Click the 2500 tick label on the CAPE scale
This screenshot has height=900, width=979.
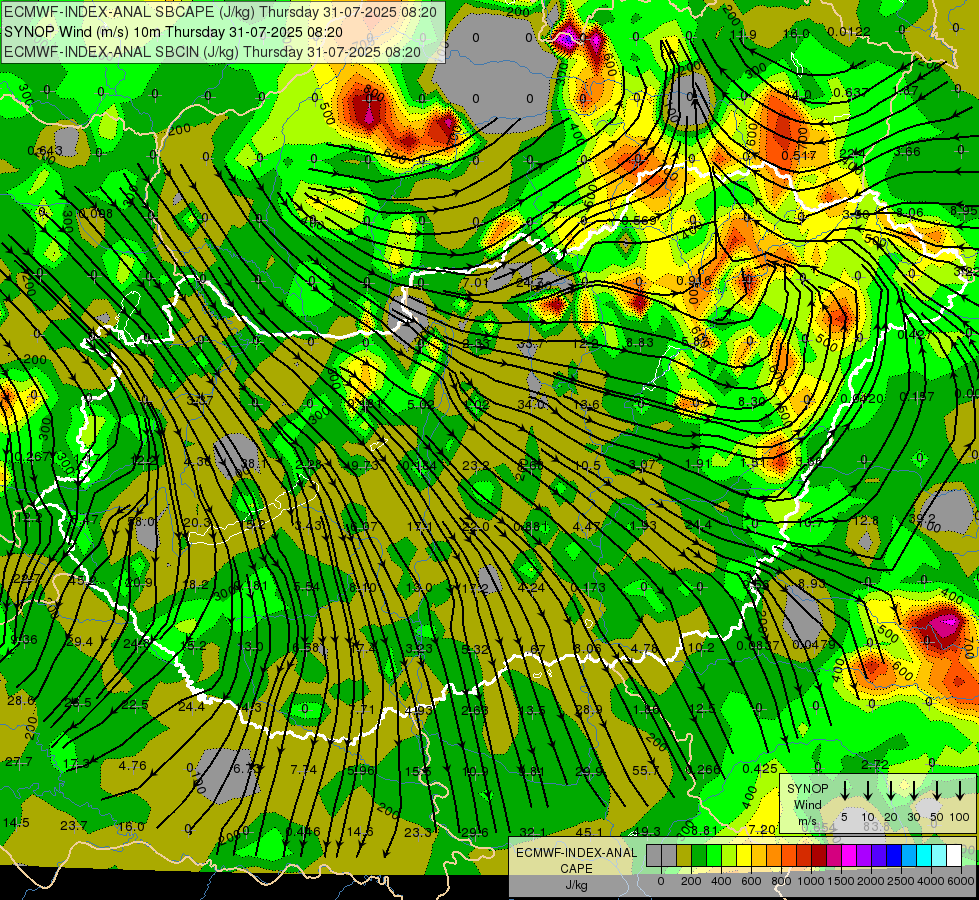(x=901, y=881)
